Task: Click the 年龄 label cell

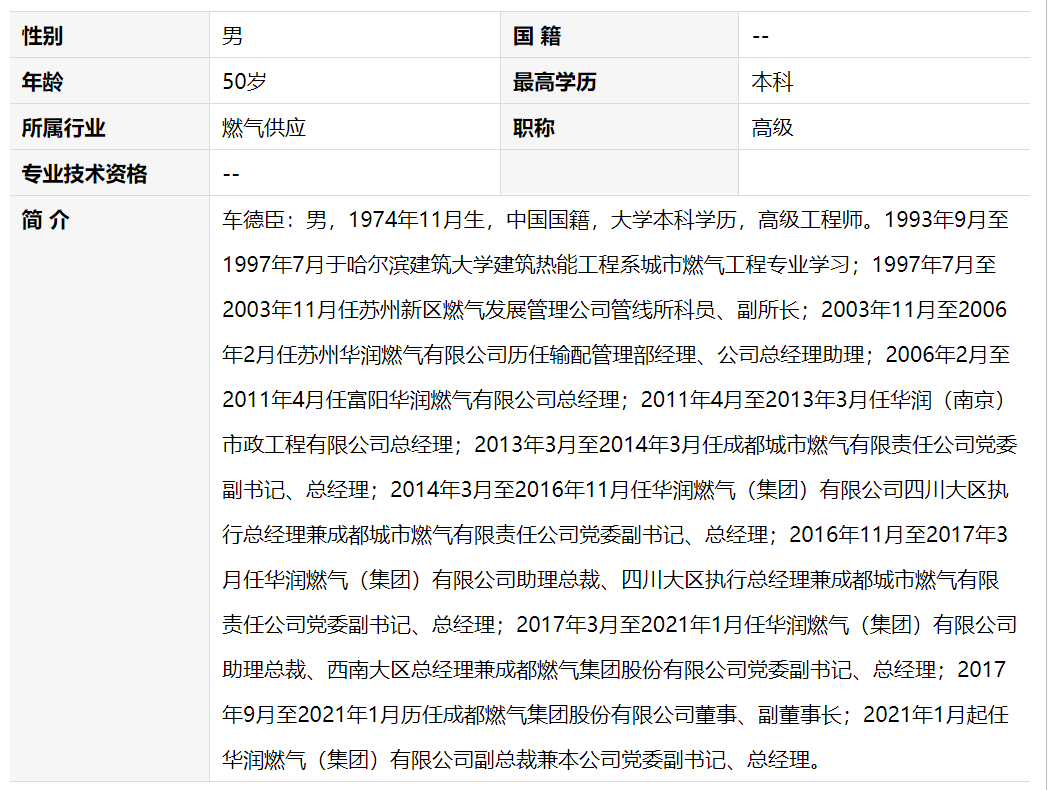Action: point(110,81)
